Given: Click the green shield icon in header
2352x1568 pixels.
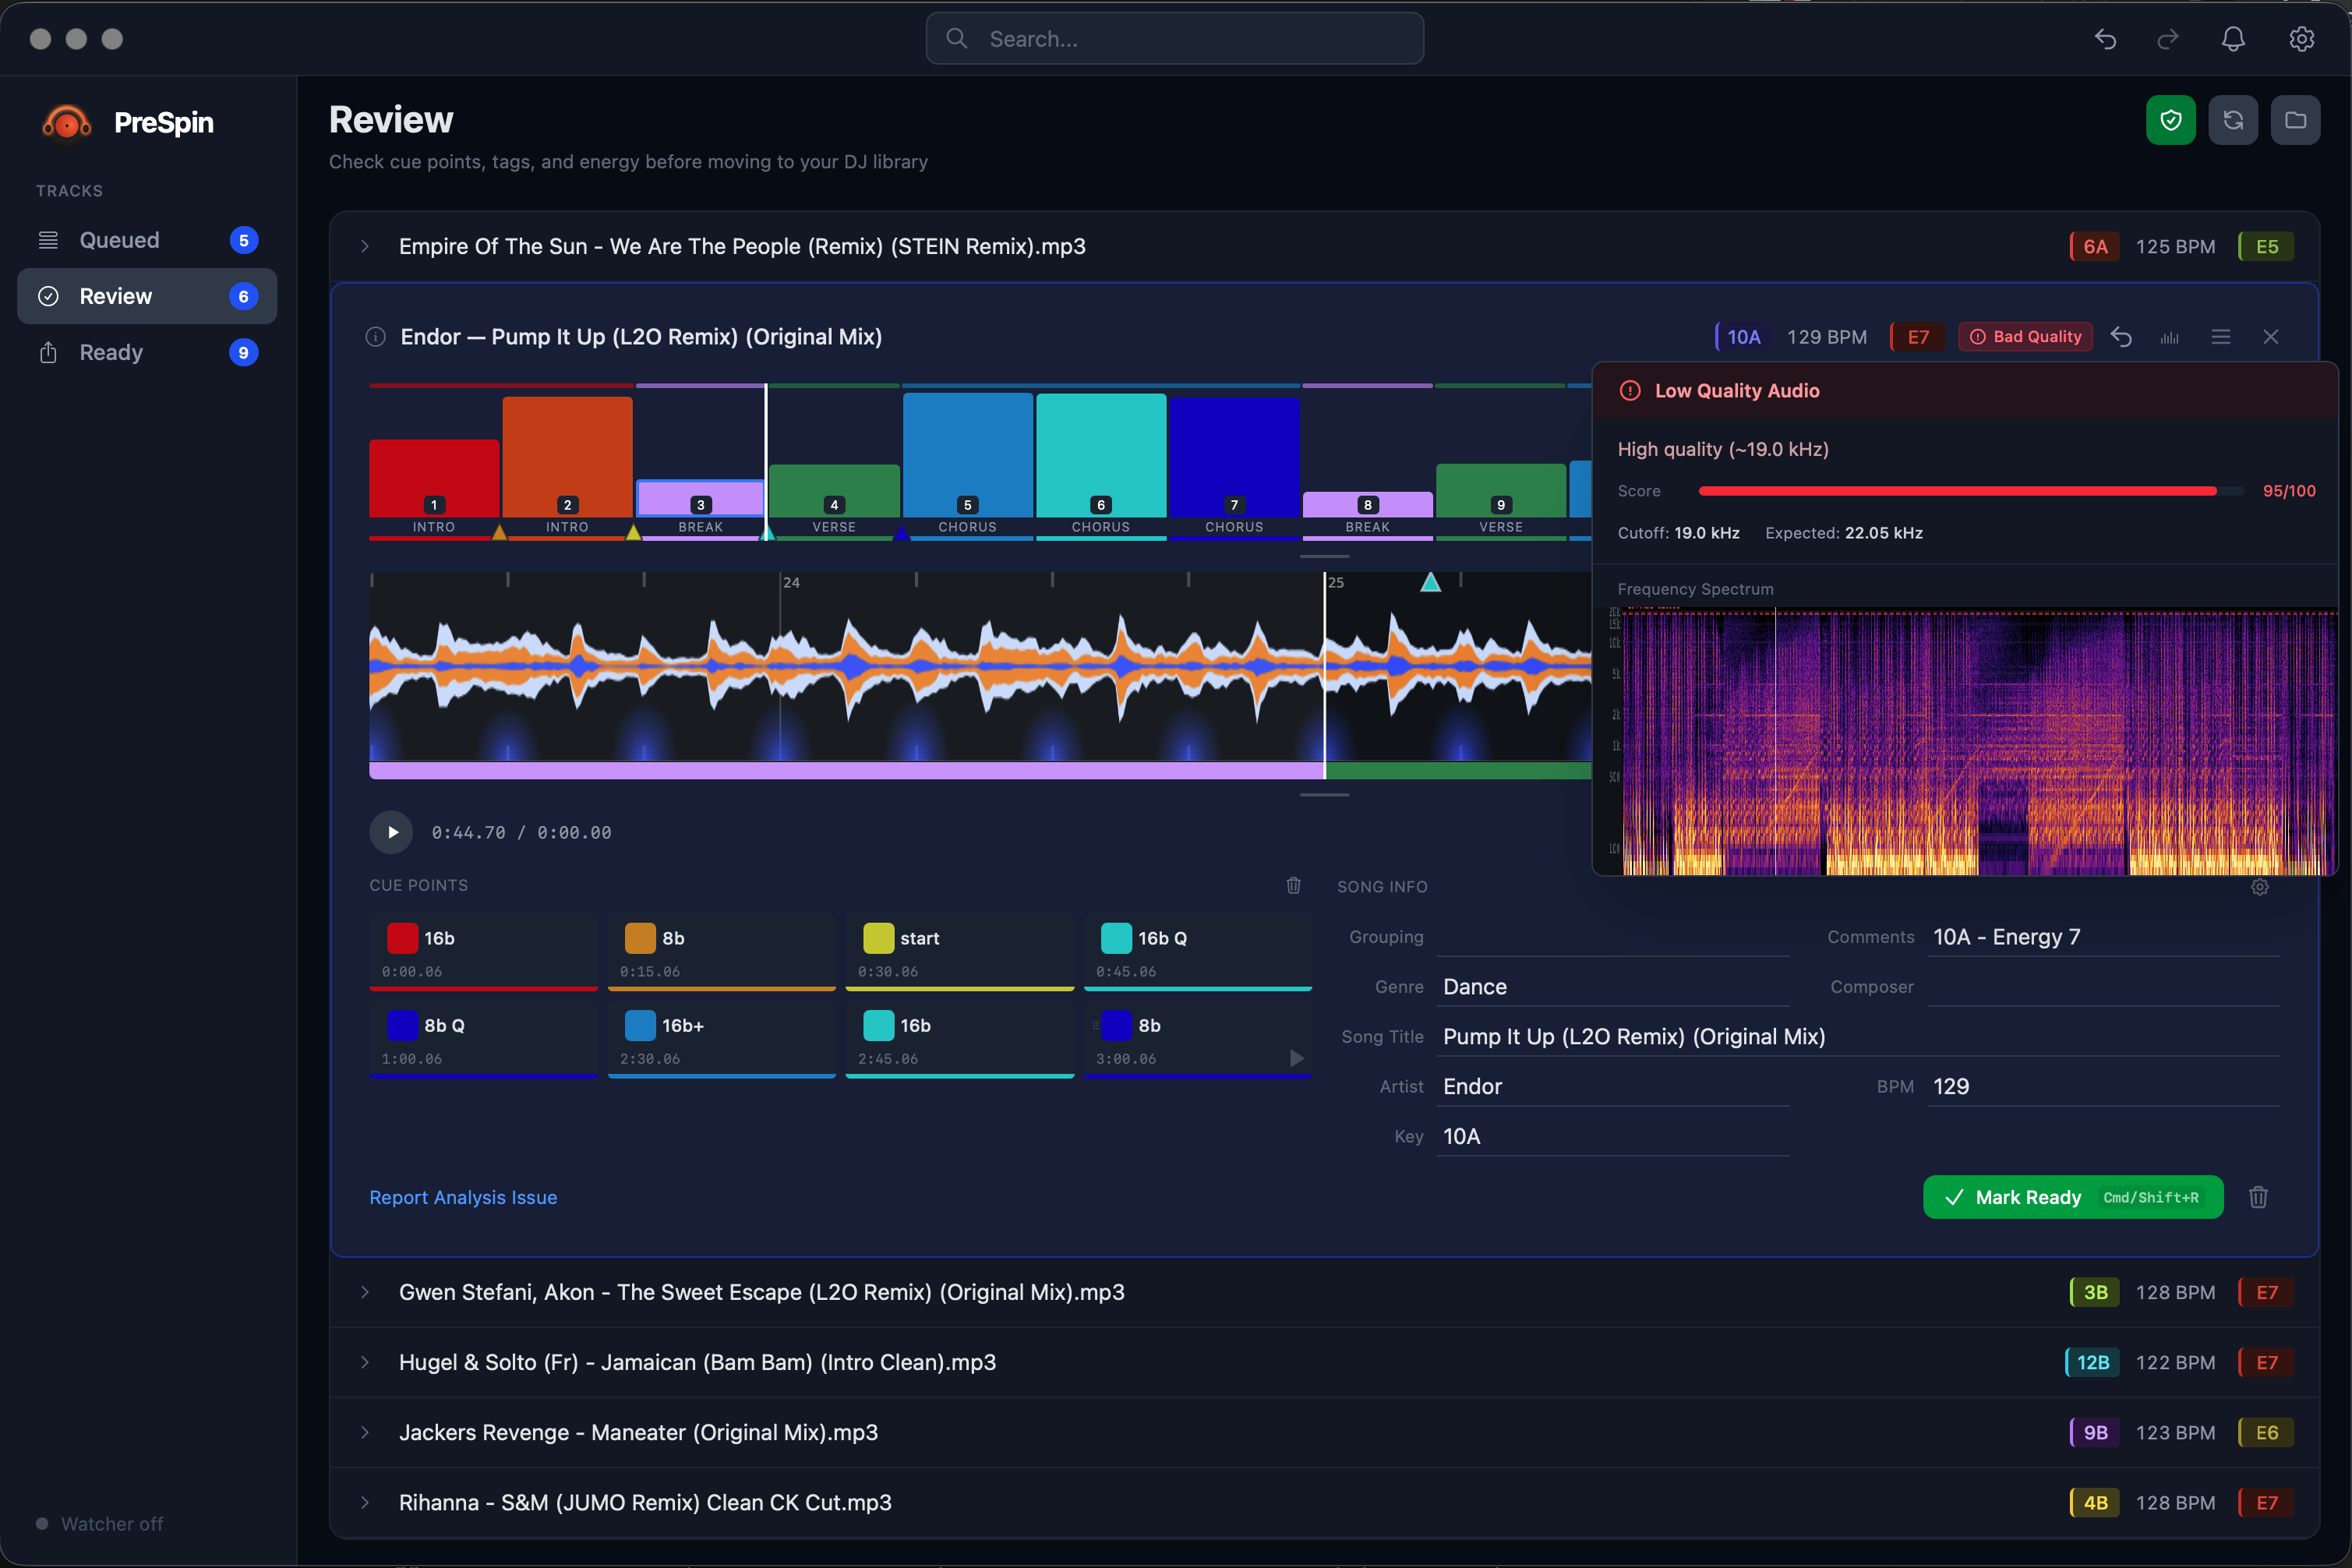Looking at the screenshot, I should 2170,120.
